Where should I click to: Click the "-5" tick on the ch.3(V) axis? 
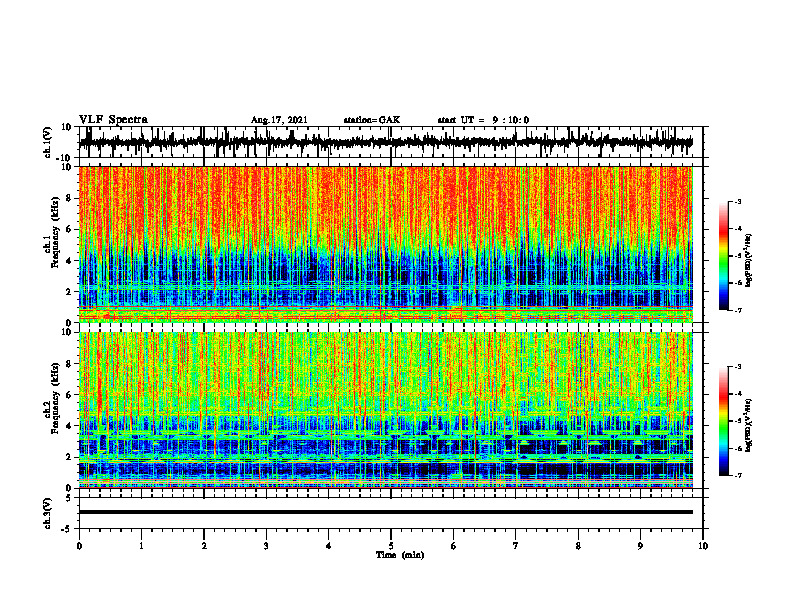point(67,529)
